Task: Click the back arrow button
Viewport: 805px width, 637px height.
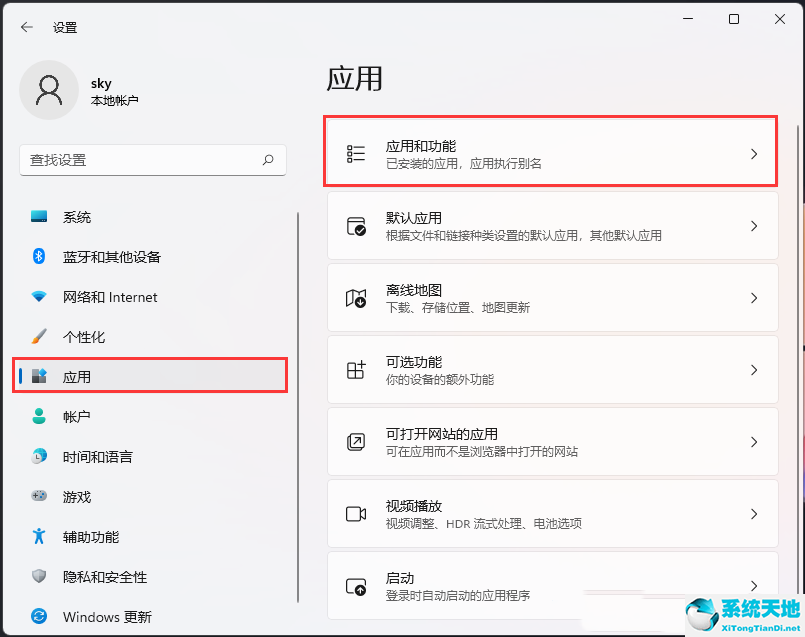Action: 27,27
